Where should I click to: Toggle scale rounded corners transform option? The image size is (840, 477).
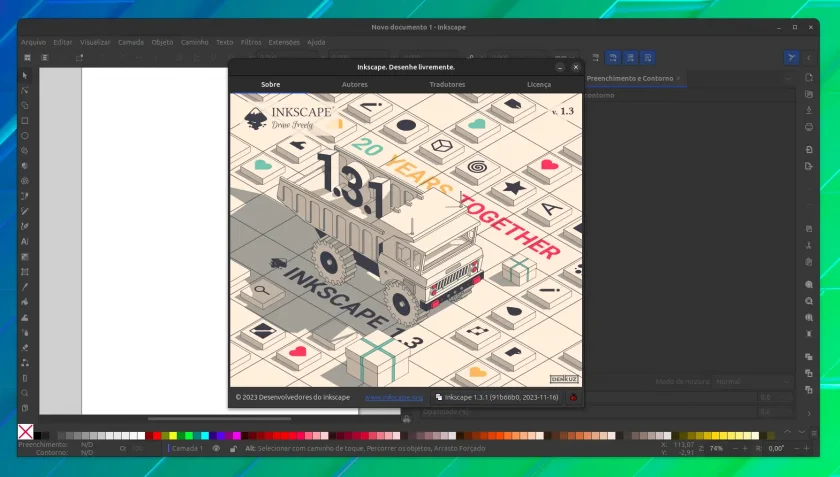point(613,57)
